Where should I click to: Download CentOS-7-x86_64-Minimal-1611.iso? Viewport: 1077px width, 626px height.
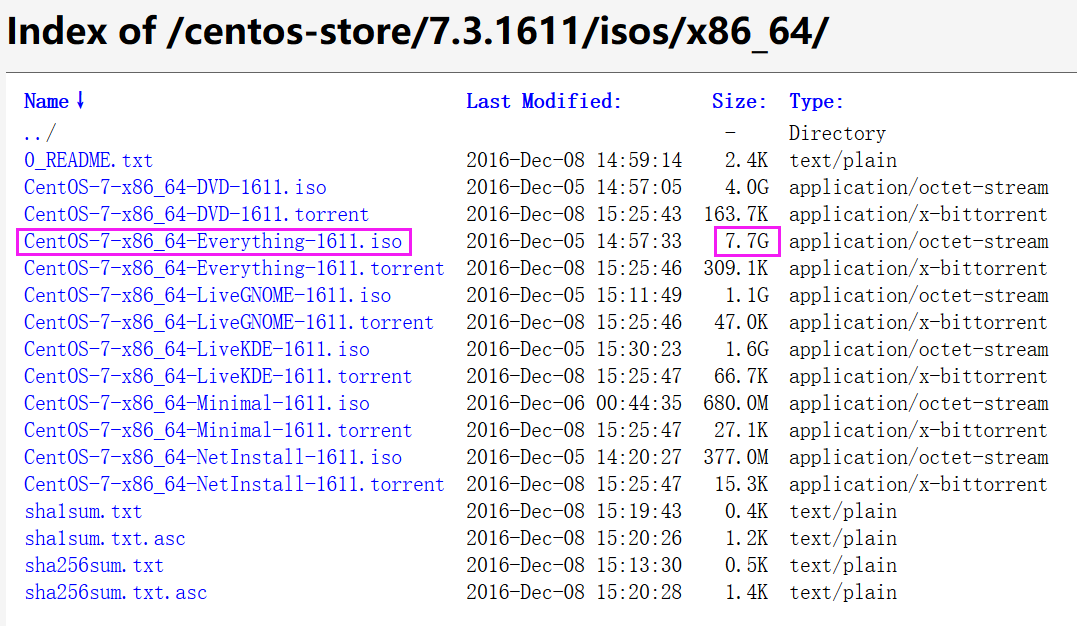pyautogui.click(x=196, y=403)
